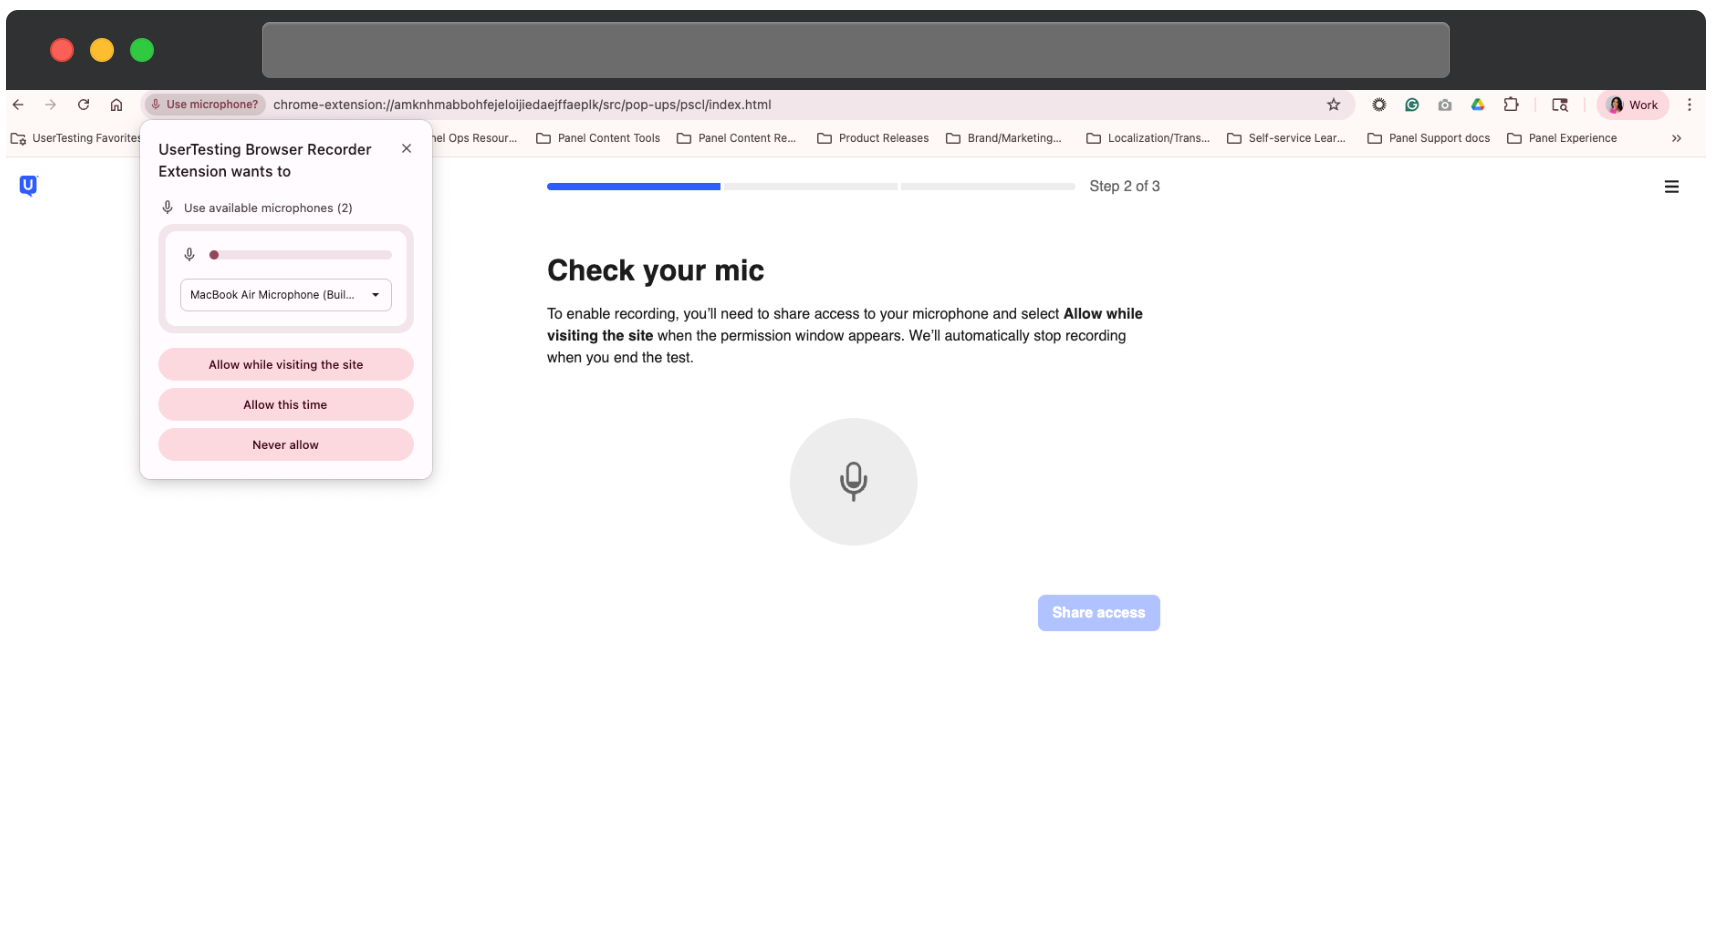Click the gray camera extension icon
Image resolution: width=1712 pixels, height=930 pixels.
tap(1445, 104)
